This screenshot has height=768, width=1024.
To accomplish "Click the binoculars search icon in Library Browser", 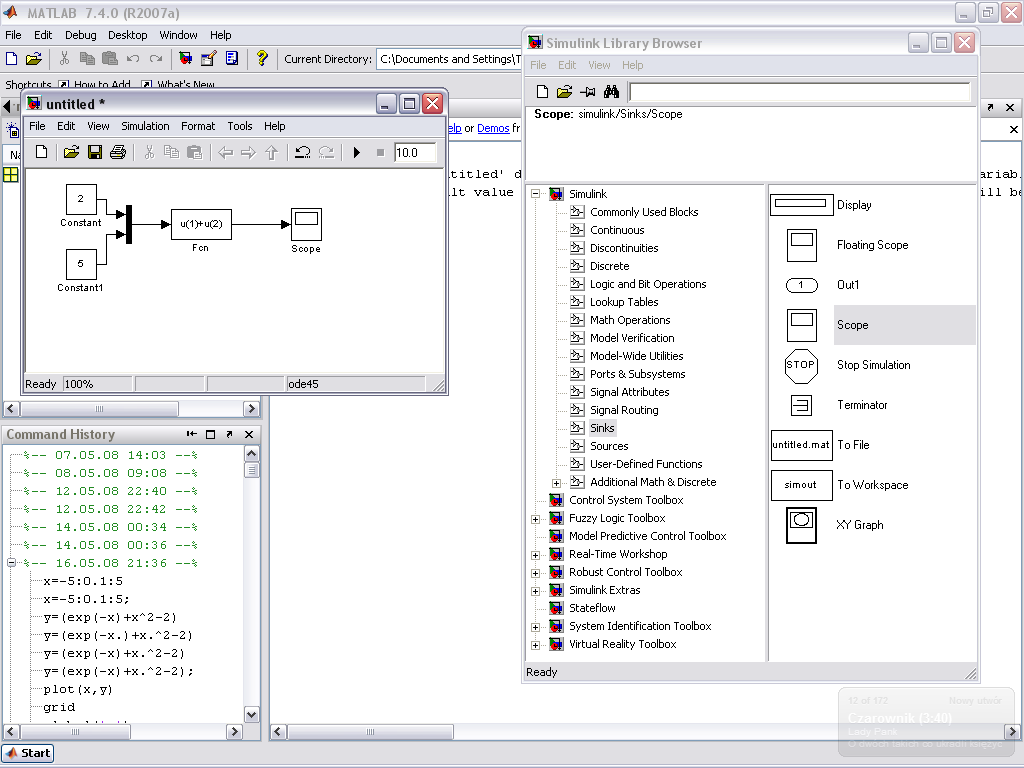I will [611, 91].
